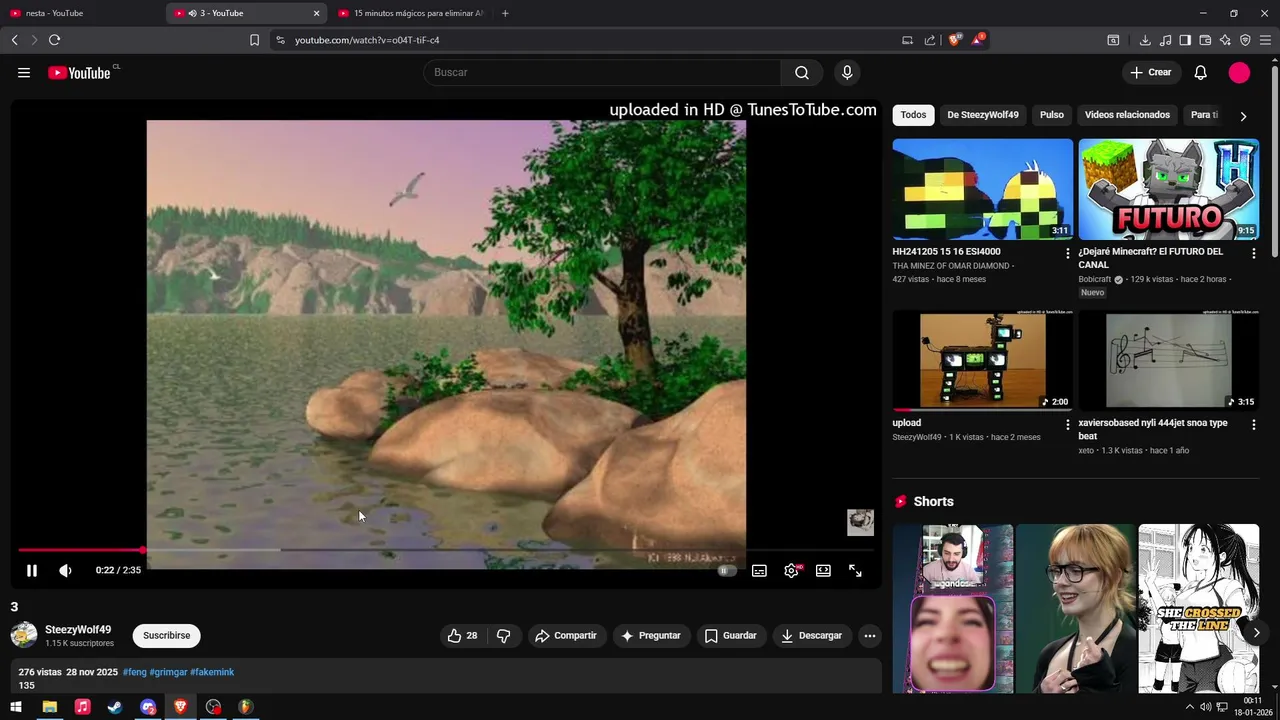This screenshot has height=720, width=1280.
Task: Click the Compartir share button
Action: (566, 635)
